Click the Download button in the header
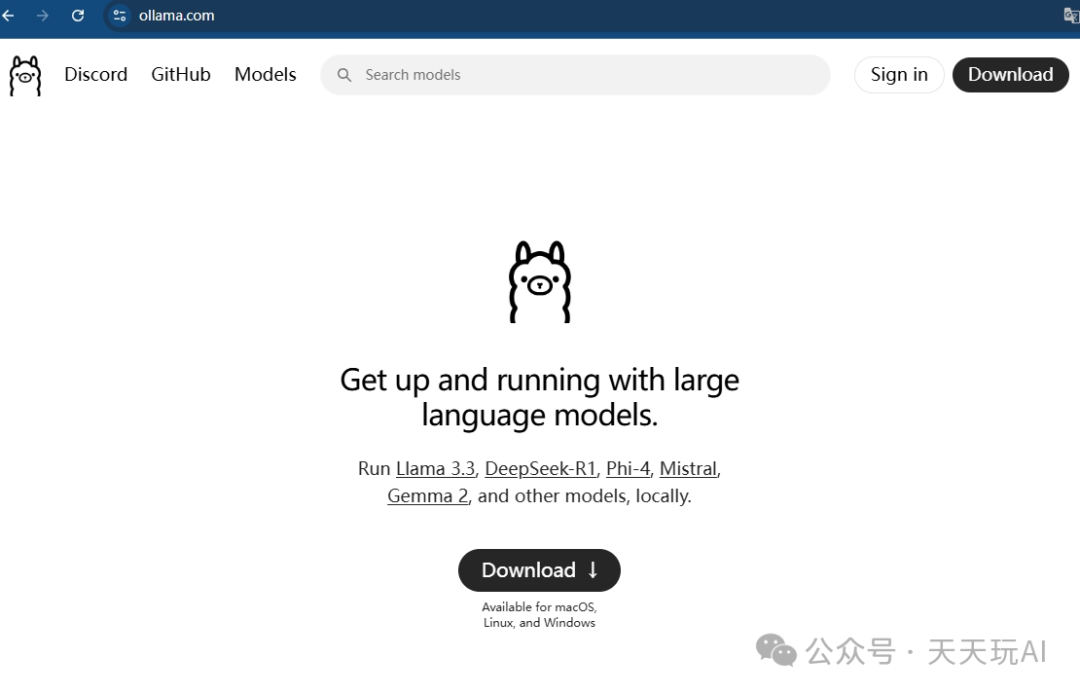Image resolution: width=1080 pixels, height=694 pixels. (x=1010, y=74)
